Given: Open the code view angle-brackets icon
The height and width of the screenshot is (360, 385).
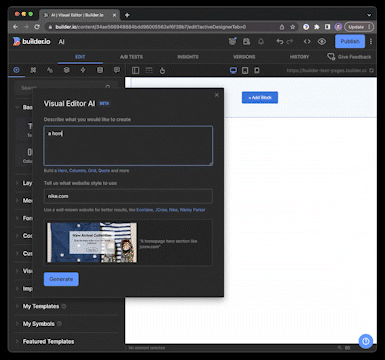Looking at the screenshot, I should click(307, 41).
